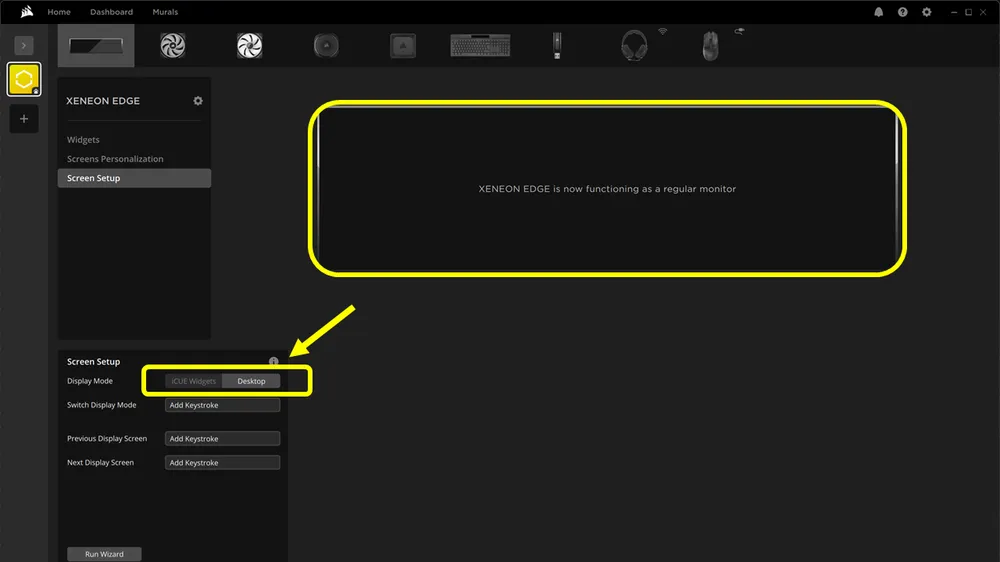
Task: Minimize the iCUE window
Action: click(x=954, y=12)
